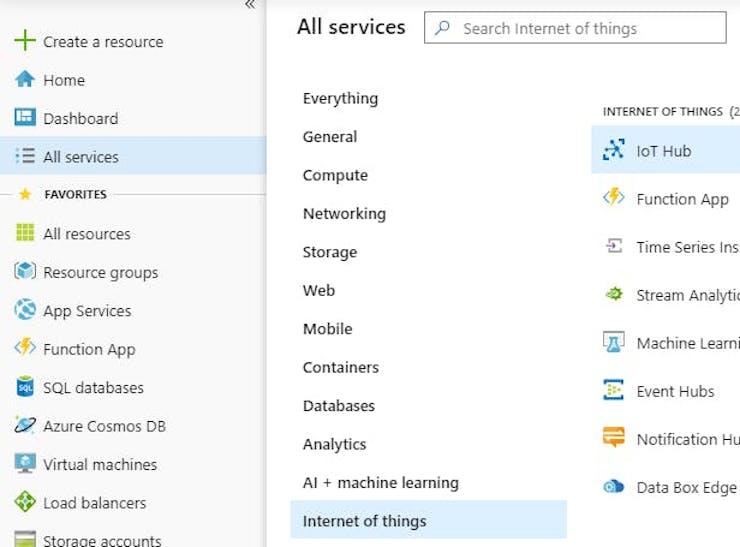Open Load balancers favorite

click(x=94, y=503)
